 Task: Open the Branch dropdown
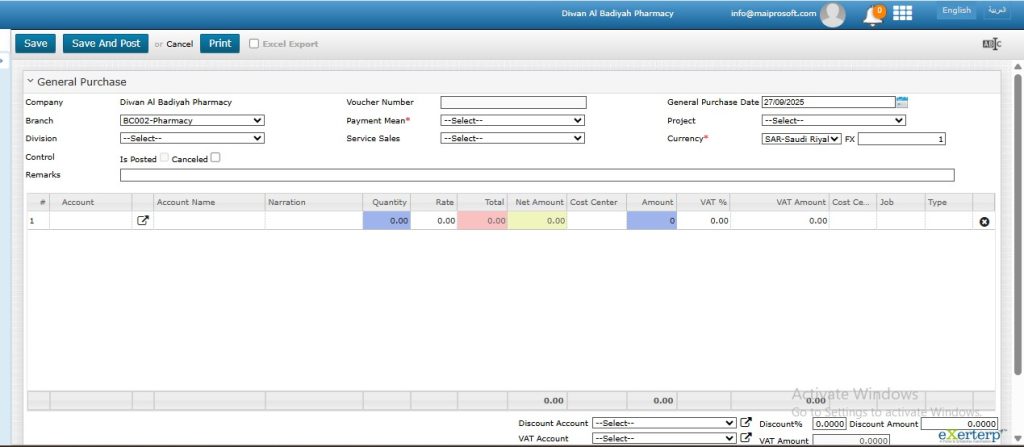click(191, 120)
